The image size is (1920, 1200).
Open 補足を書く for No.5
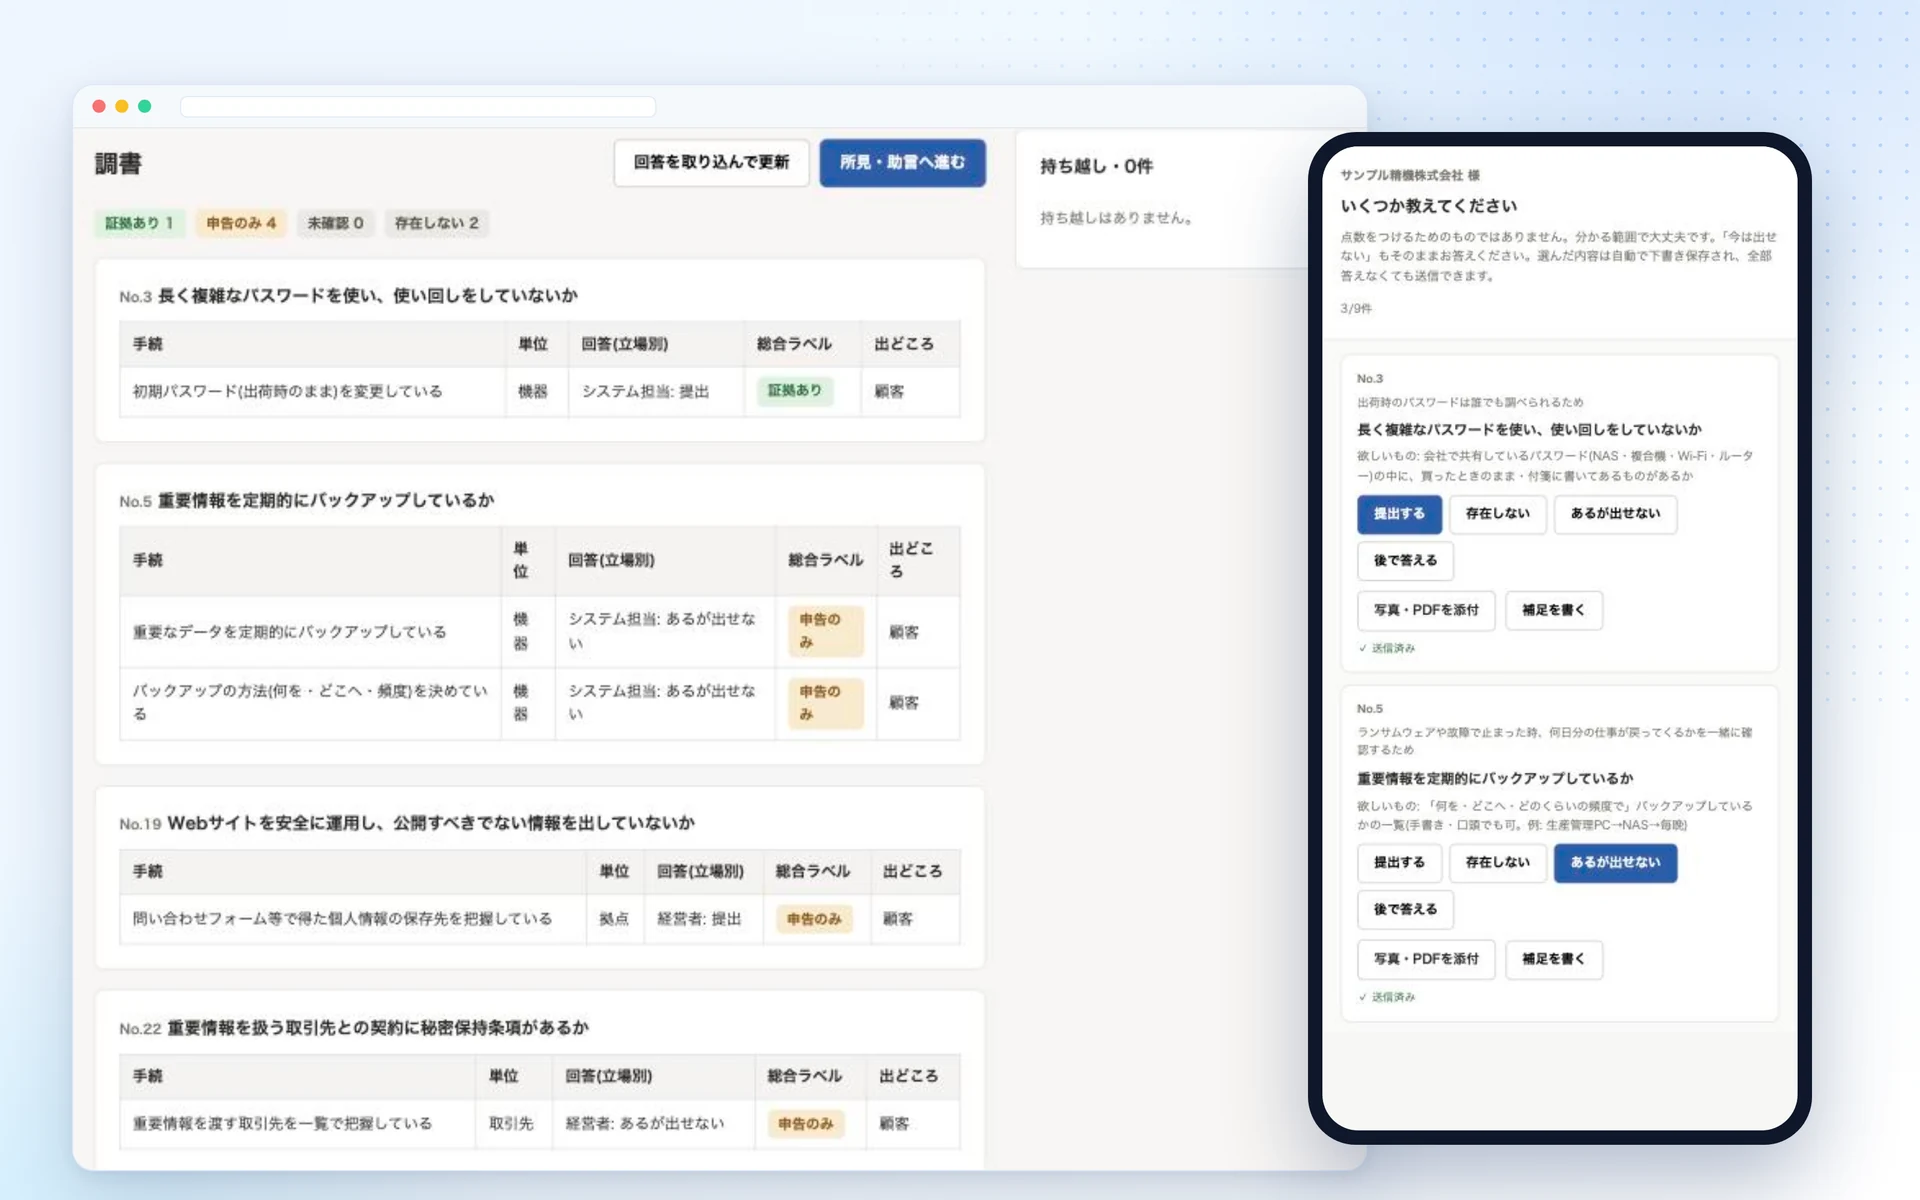(1554, 959)
